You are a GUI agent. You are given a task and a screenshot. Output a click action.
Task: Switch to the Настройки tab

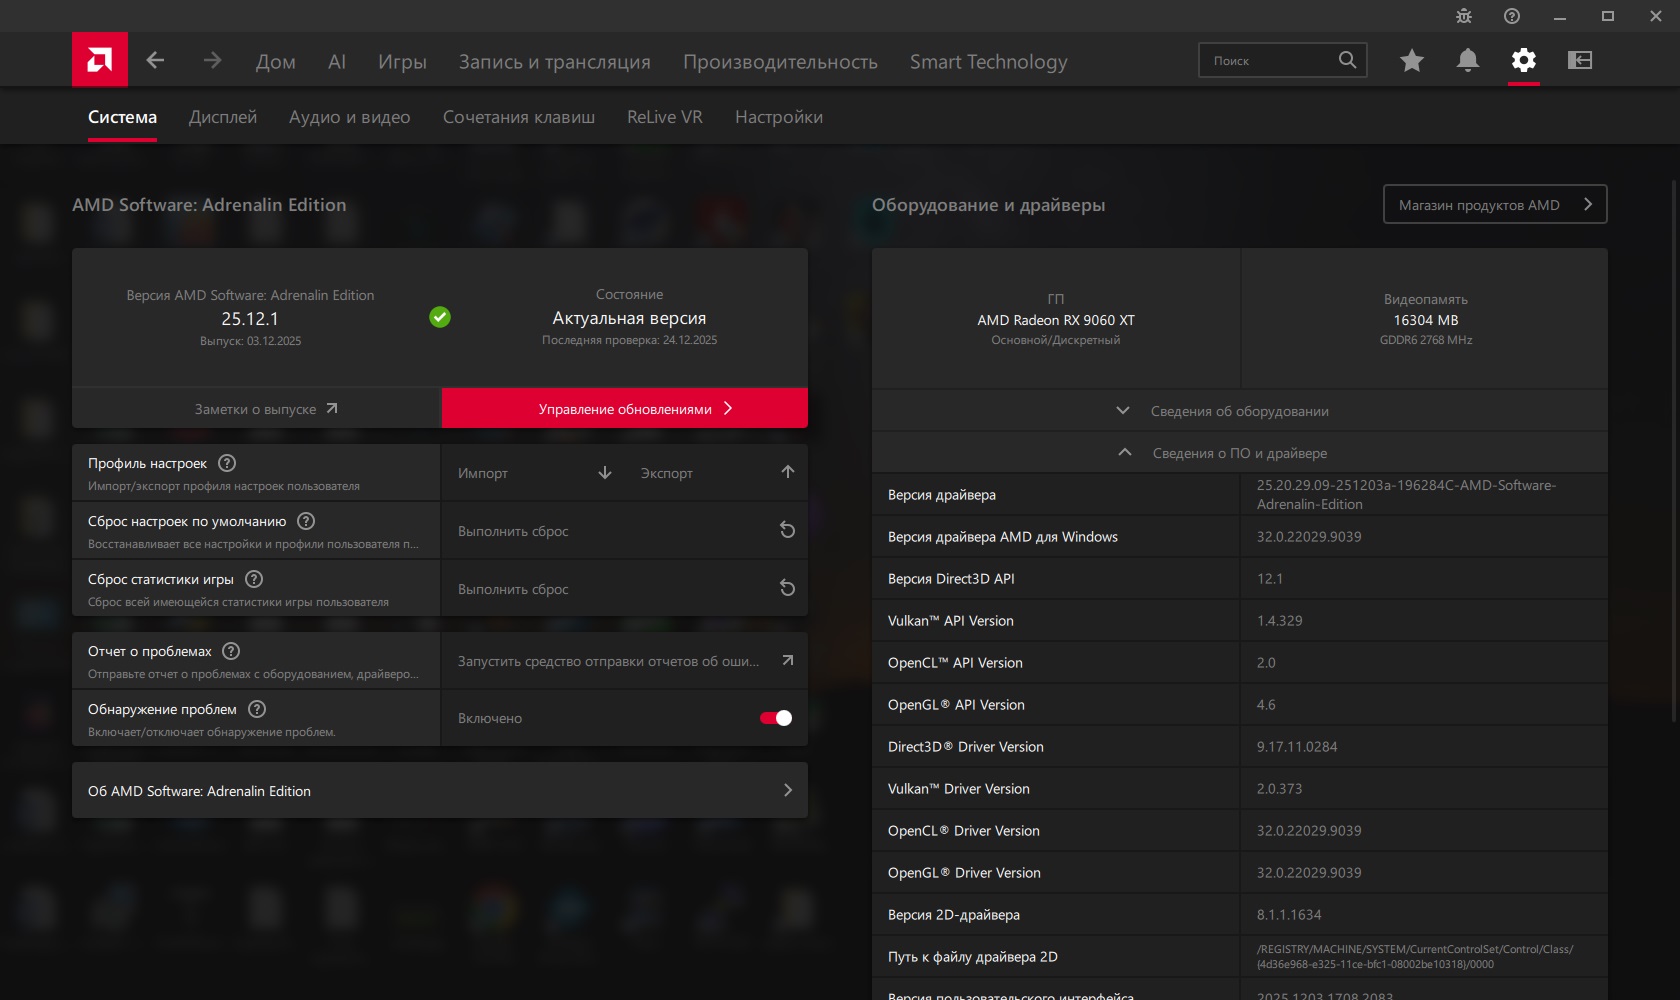(779, 117)
